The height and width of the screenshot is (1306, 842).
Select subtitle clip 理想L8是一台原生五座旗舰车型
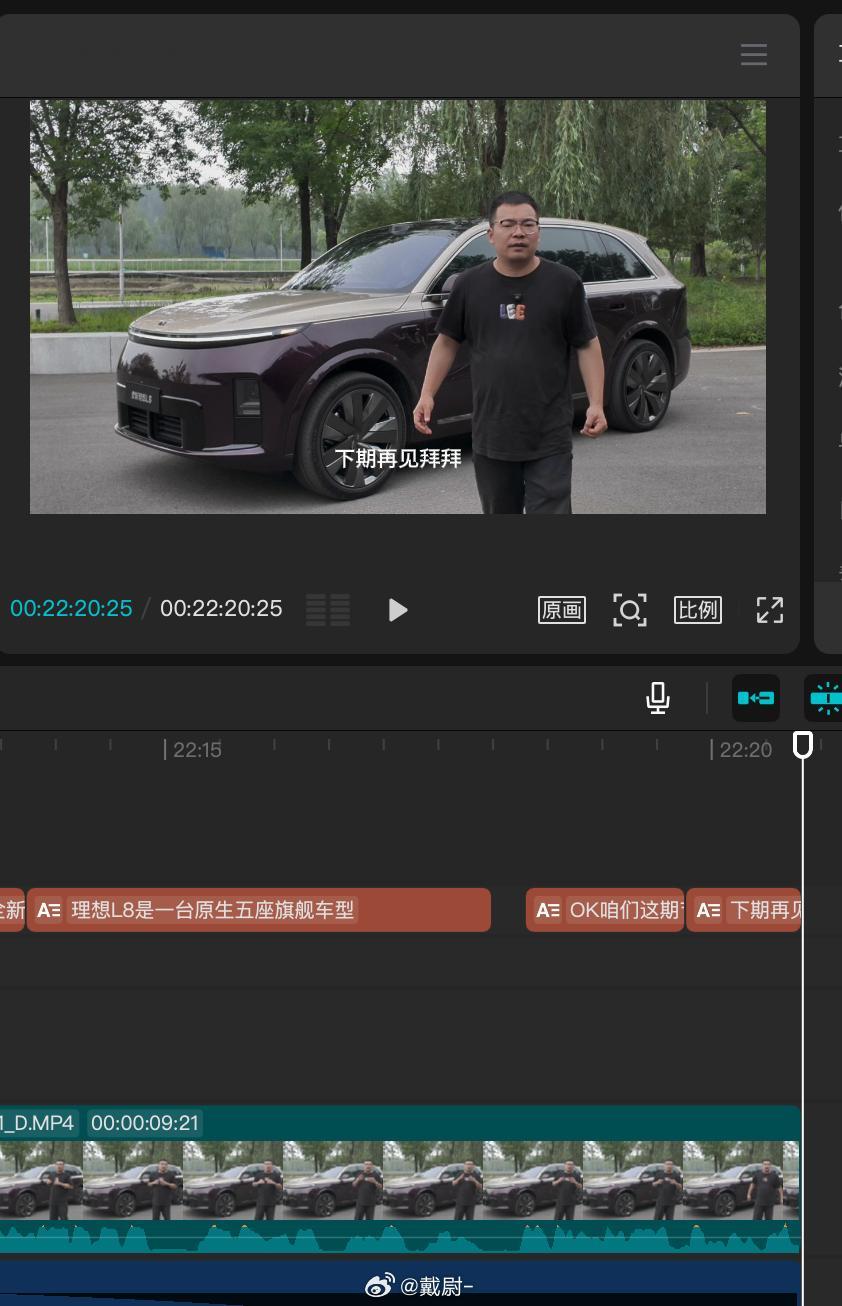coord(258,910)
